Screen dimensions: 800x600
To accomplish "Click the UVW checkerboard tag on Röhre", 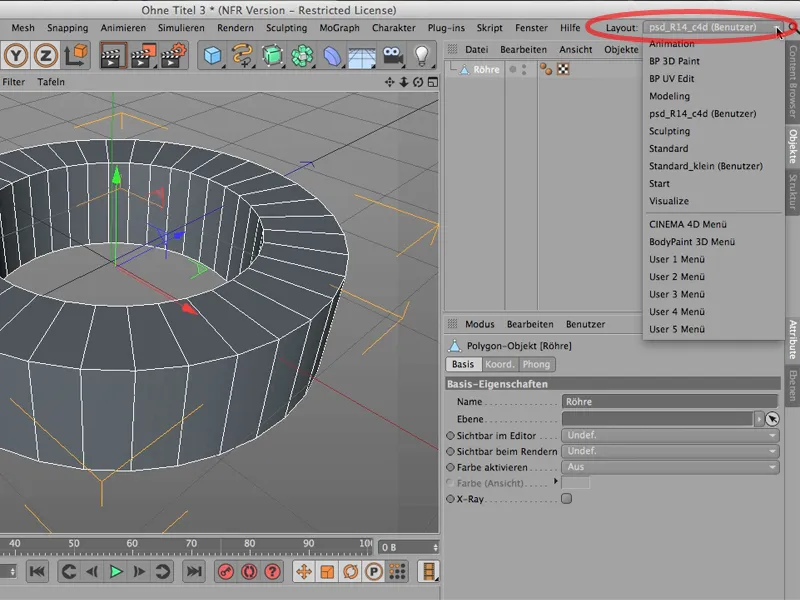I will (x=563, y=69).
